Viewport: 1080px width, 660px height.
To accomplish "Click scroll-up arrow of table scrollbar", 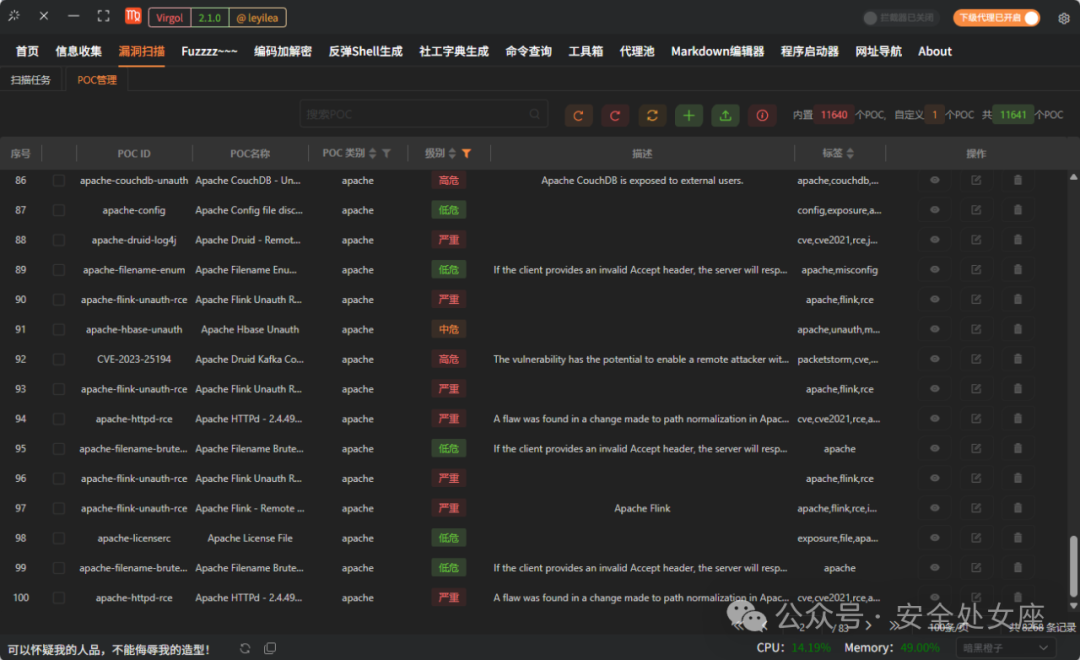I will [x=1073, y=177].
